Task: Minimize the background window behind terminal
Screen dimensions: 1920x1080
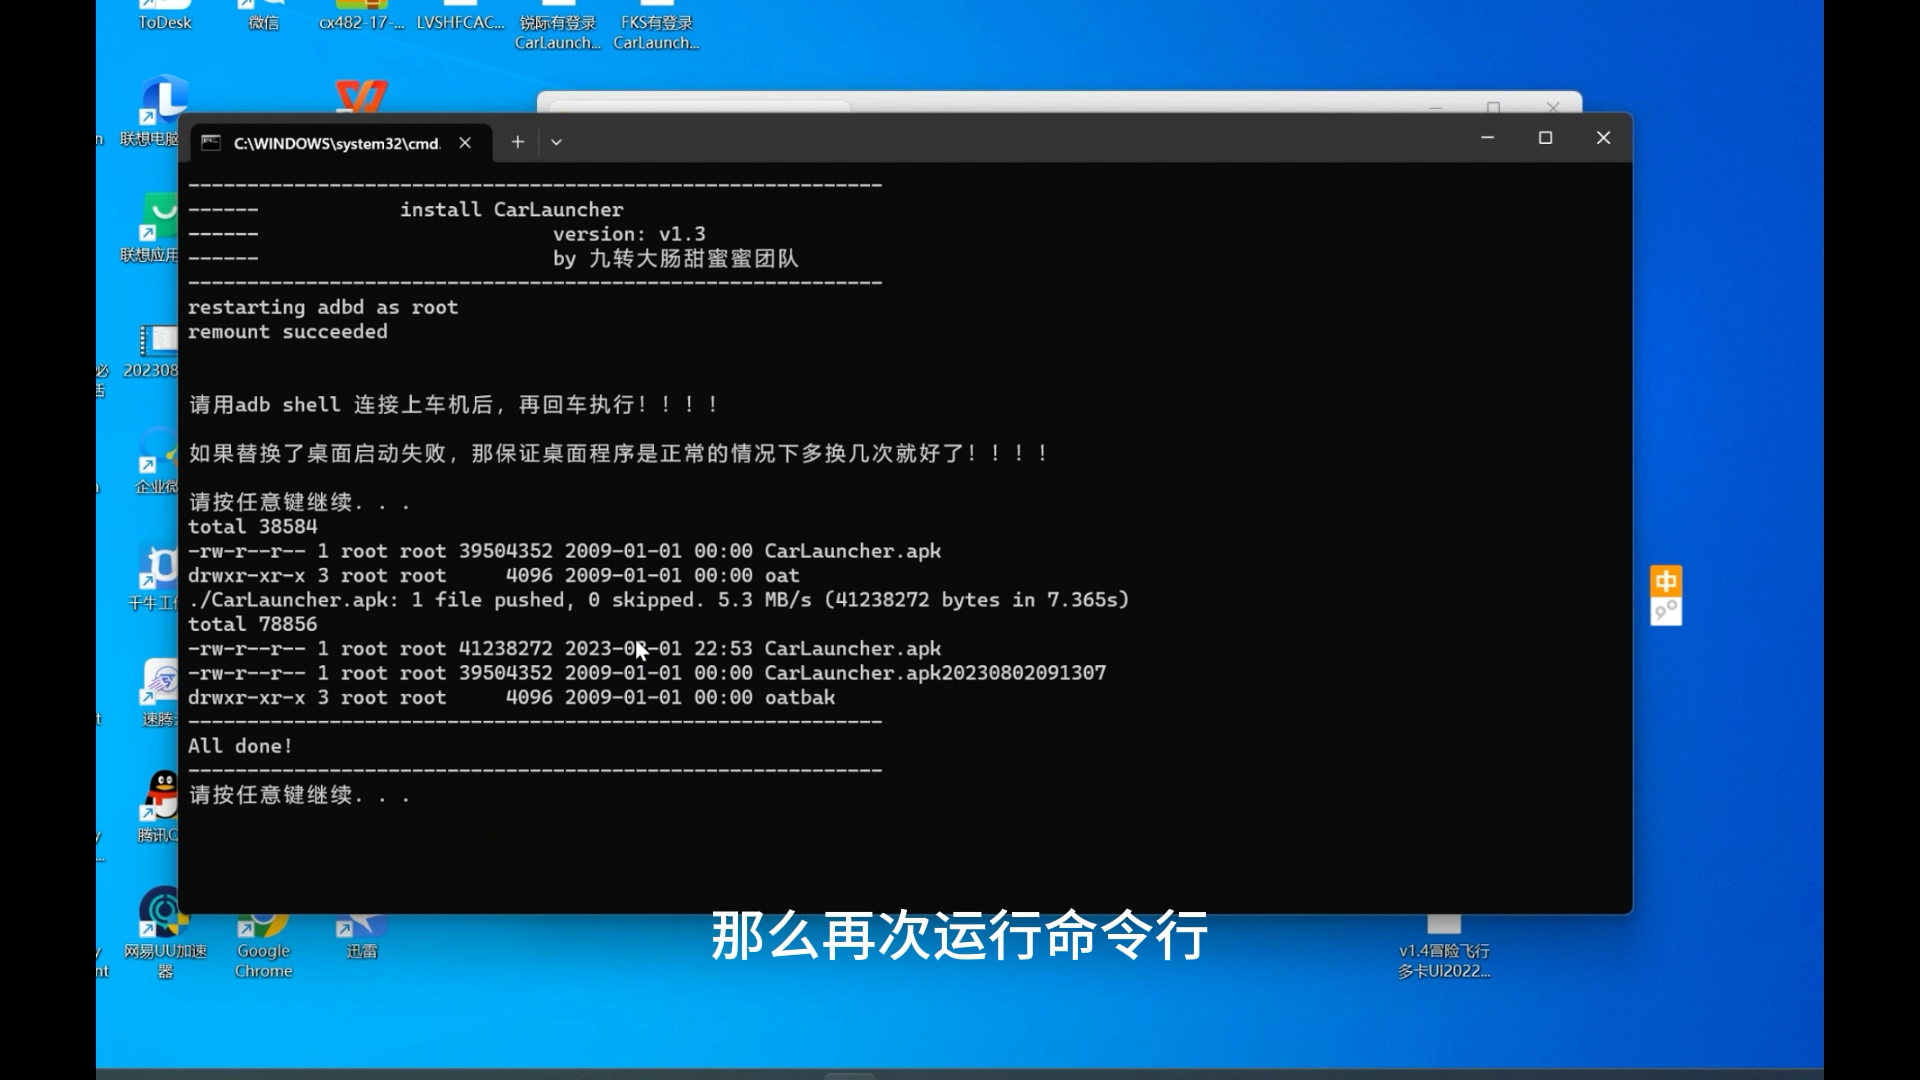Action: 1436,106
